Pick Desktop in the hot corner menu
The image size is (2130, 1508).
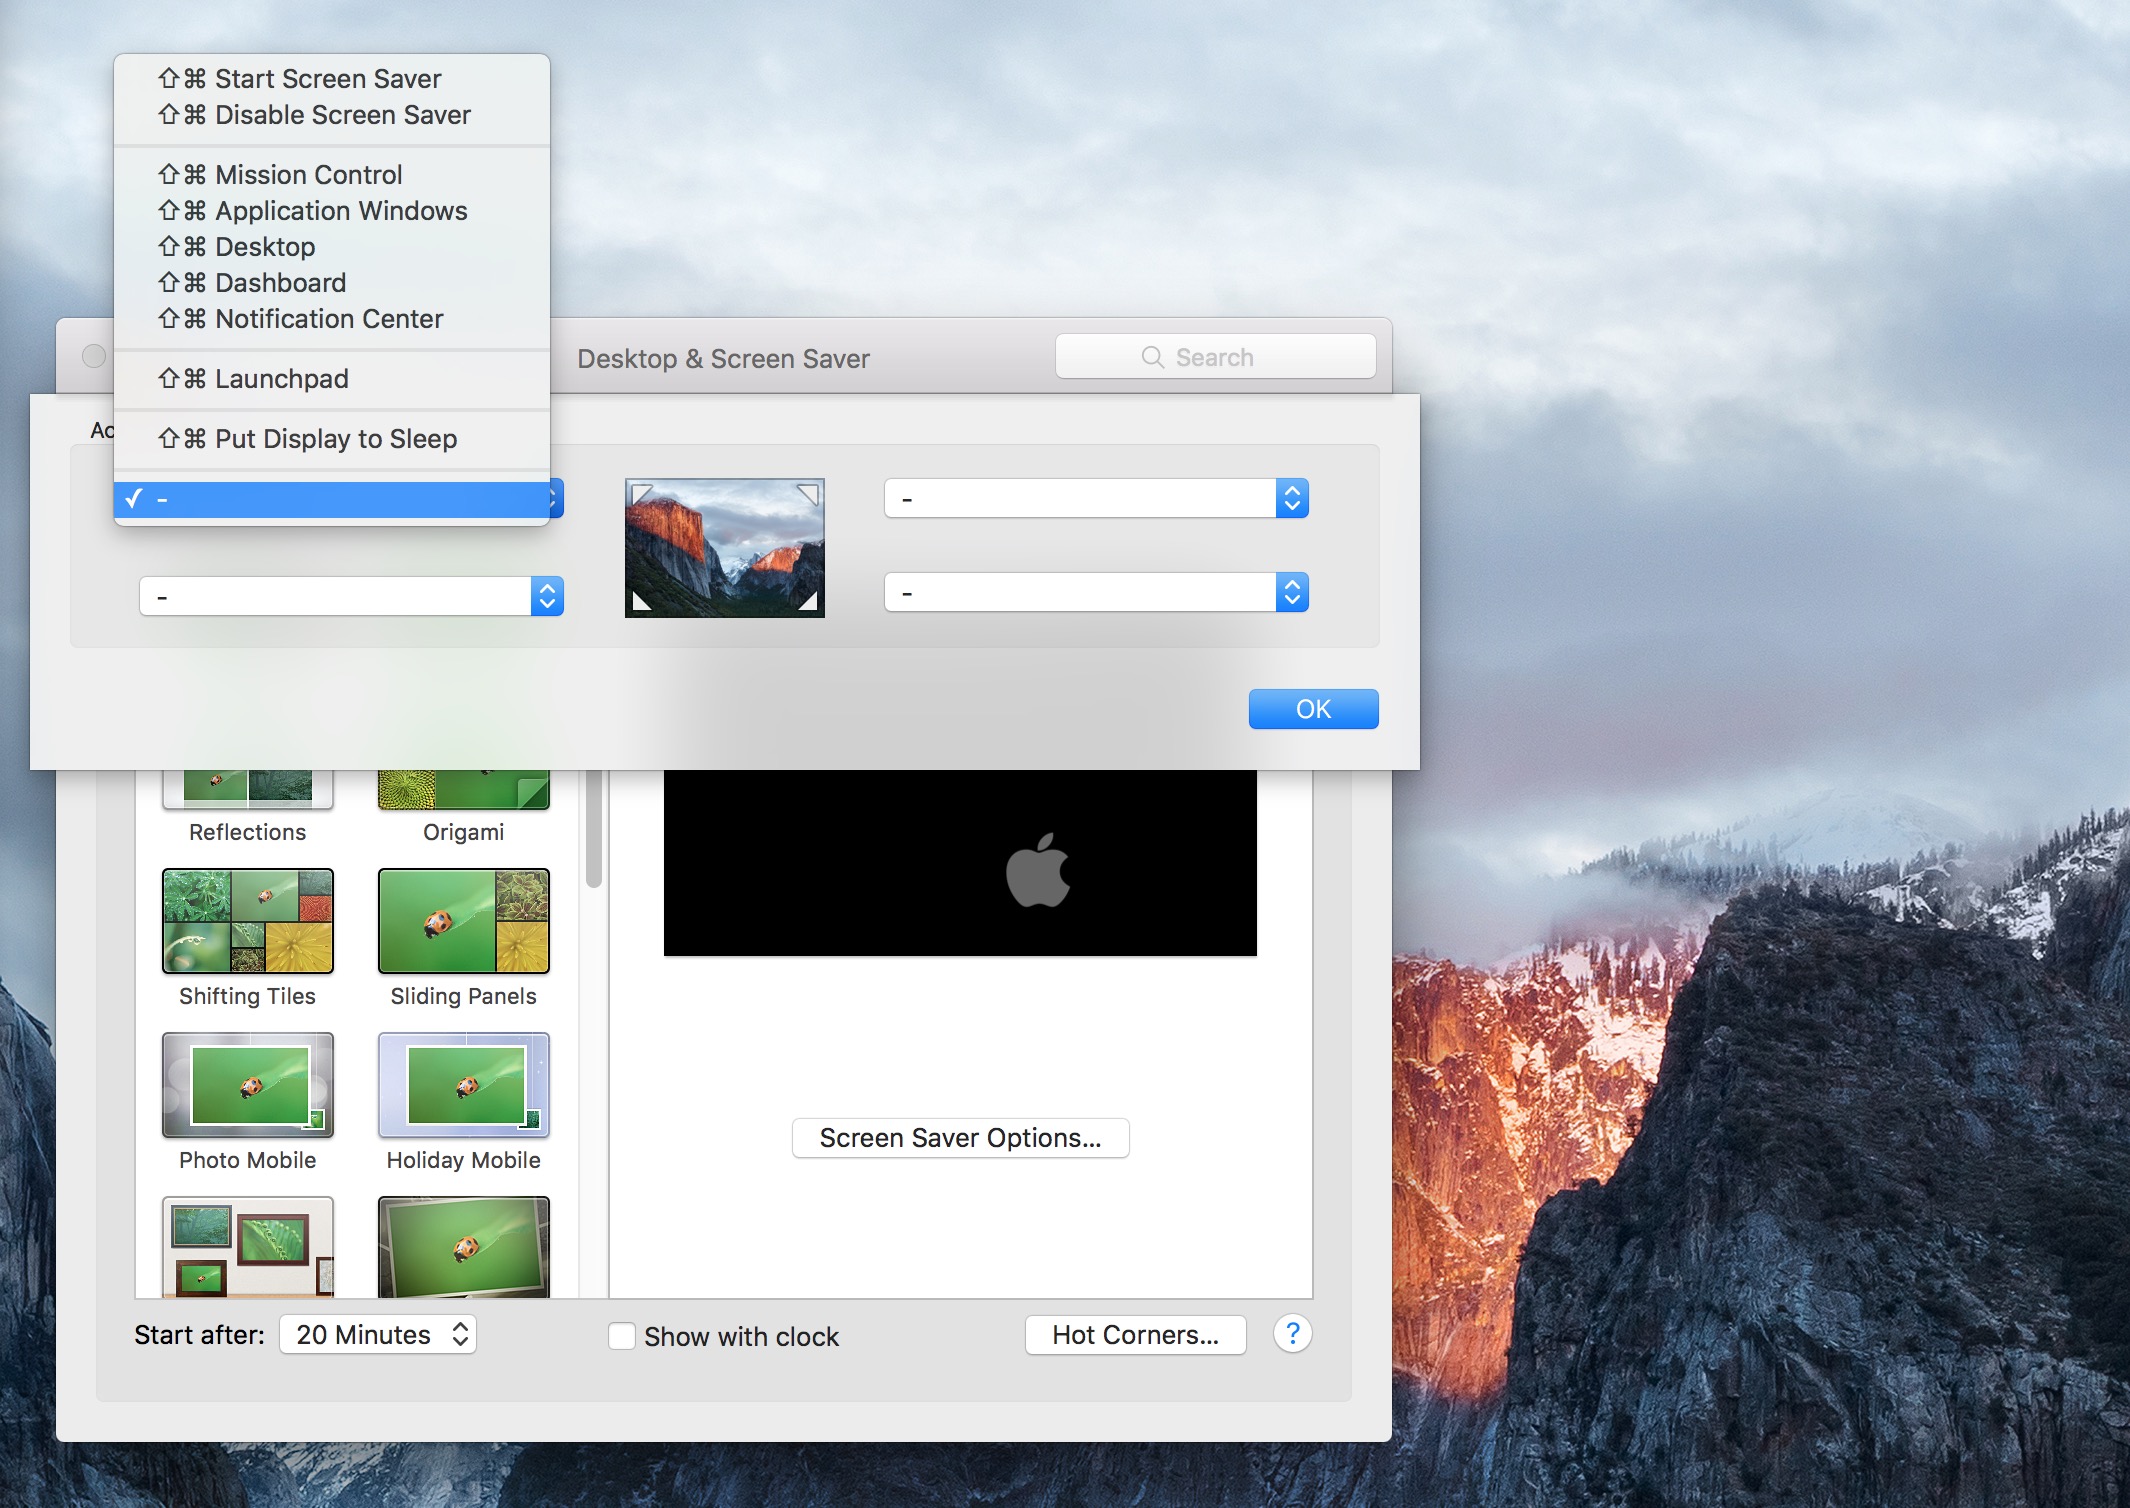click(x=332, y=247)
